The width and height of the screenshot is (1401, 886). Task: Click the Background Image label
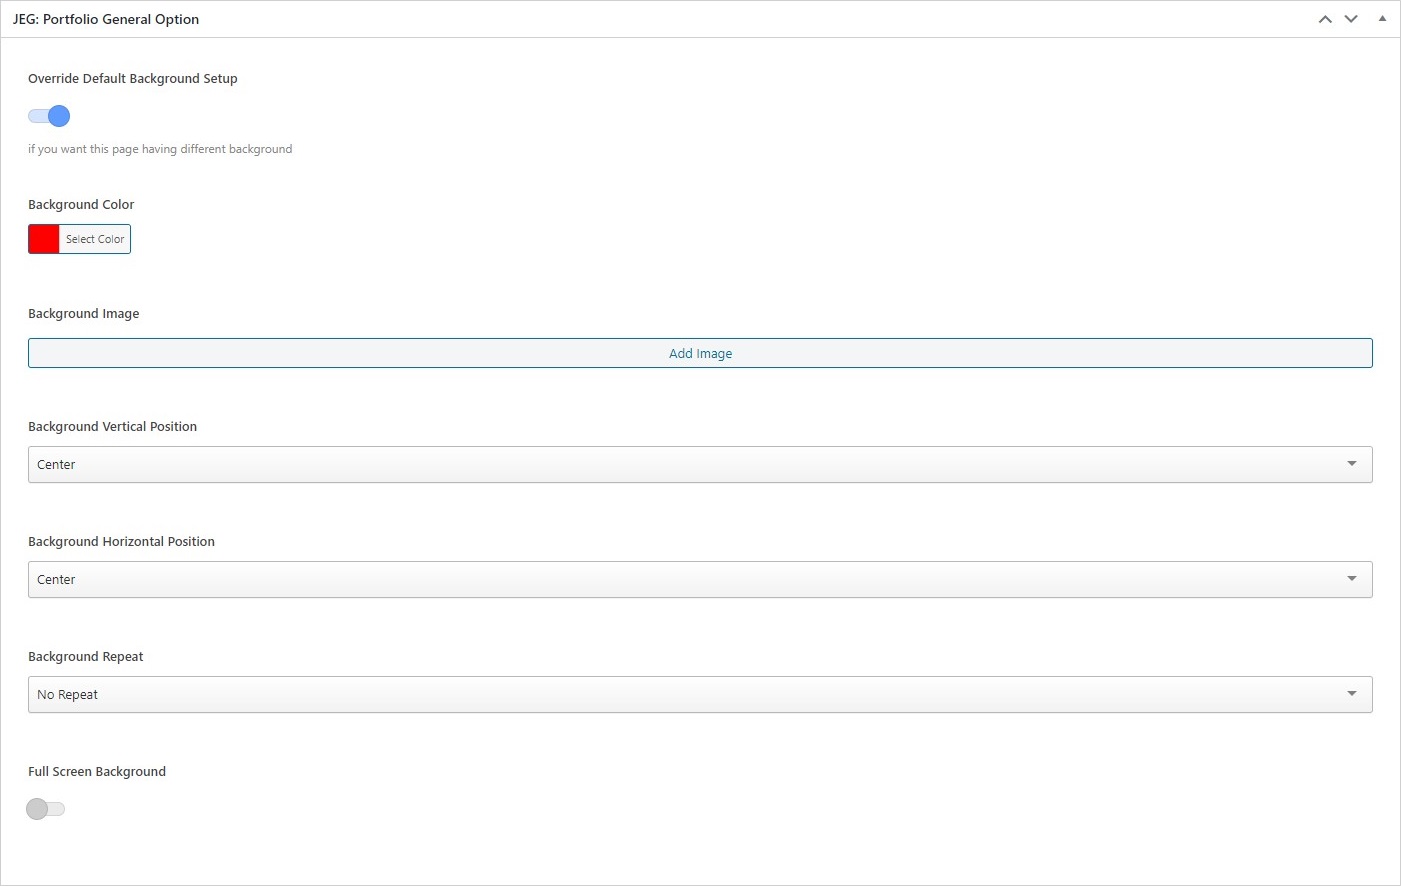(84, 314)
